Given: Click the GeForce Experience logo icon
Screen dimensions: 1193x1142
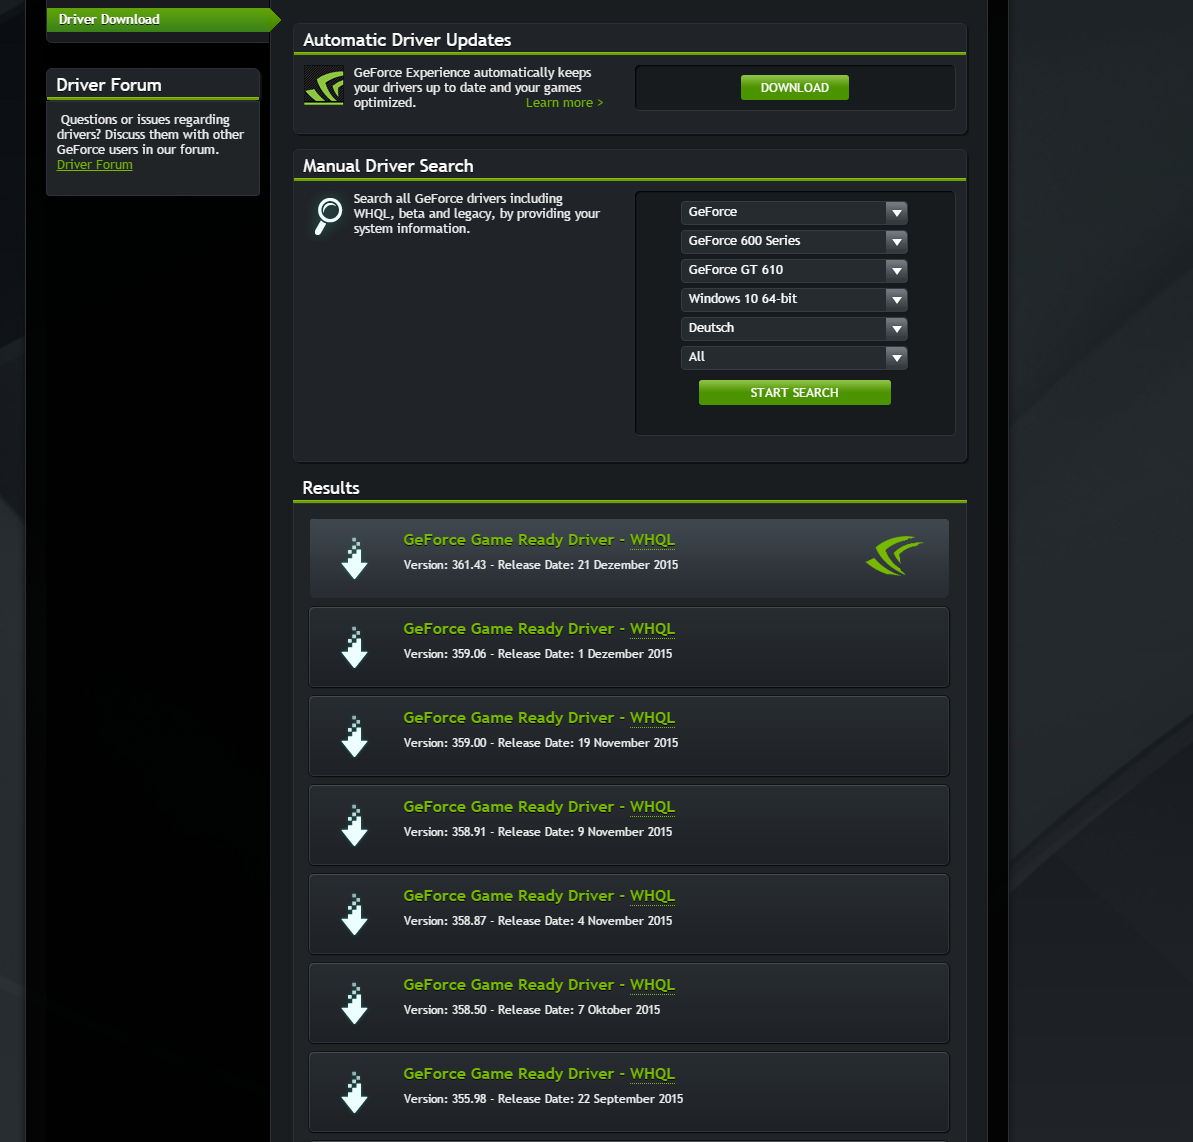Looking at the screenshot, I should click(x=323, y=85).
